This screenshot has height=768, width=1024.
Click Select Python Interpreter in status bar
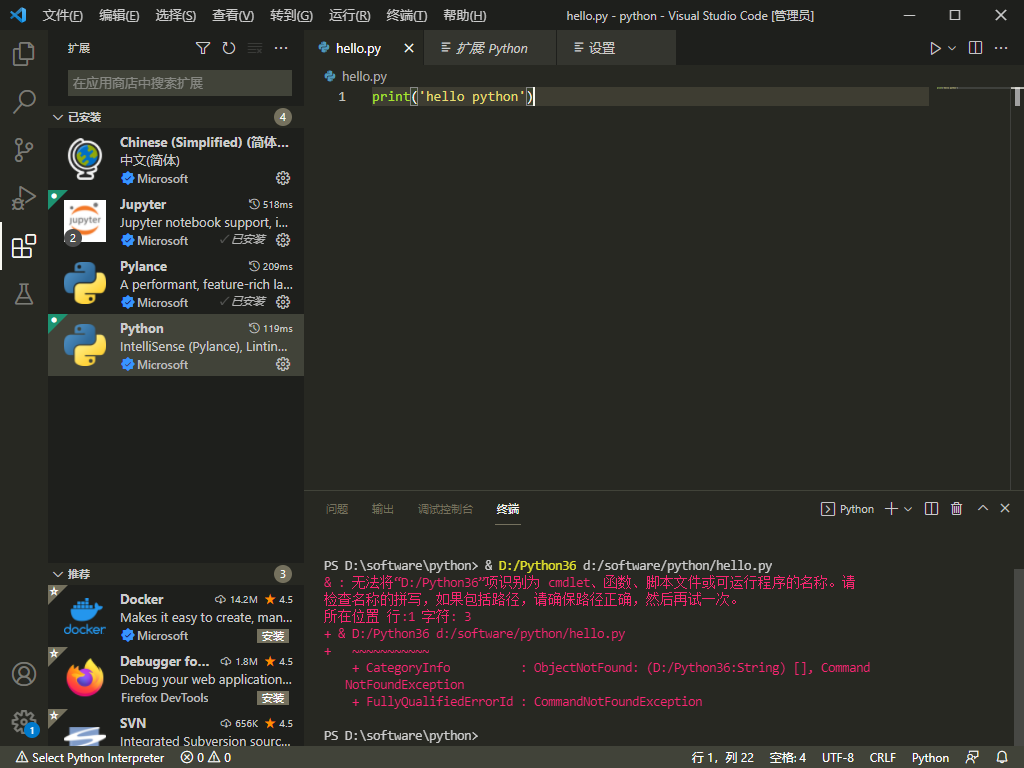pyautogui.click(x=90, y=758)
